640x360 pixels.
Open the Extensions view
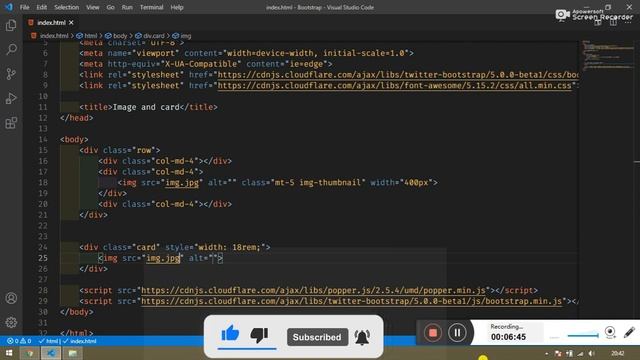click(x=11, y=123)
